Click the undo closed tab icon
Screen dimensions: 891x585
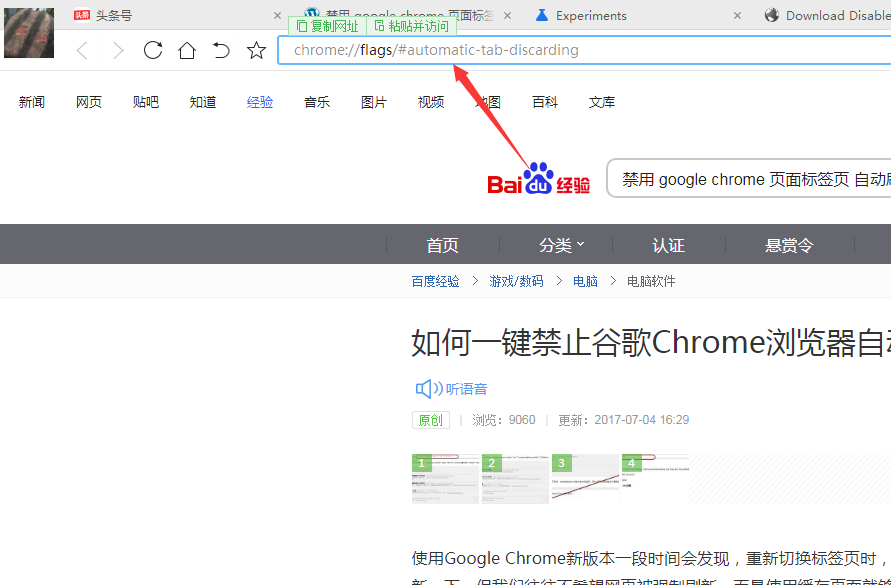[221, 51]
